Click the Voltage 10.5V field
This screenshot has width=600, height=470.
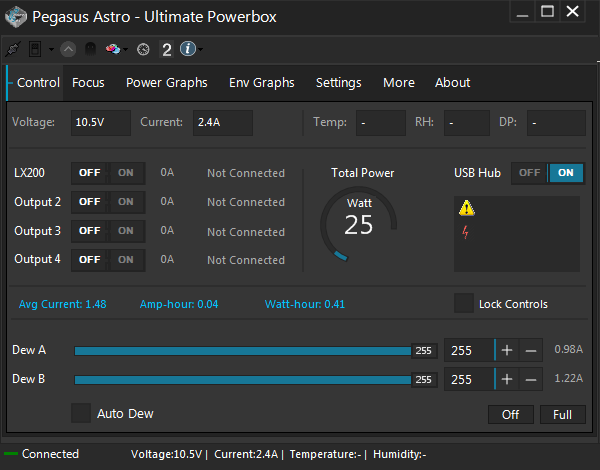pos(101,122)
